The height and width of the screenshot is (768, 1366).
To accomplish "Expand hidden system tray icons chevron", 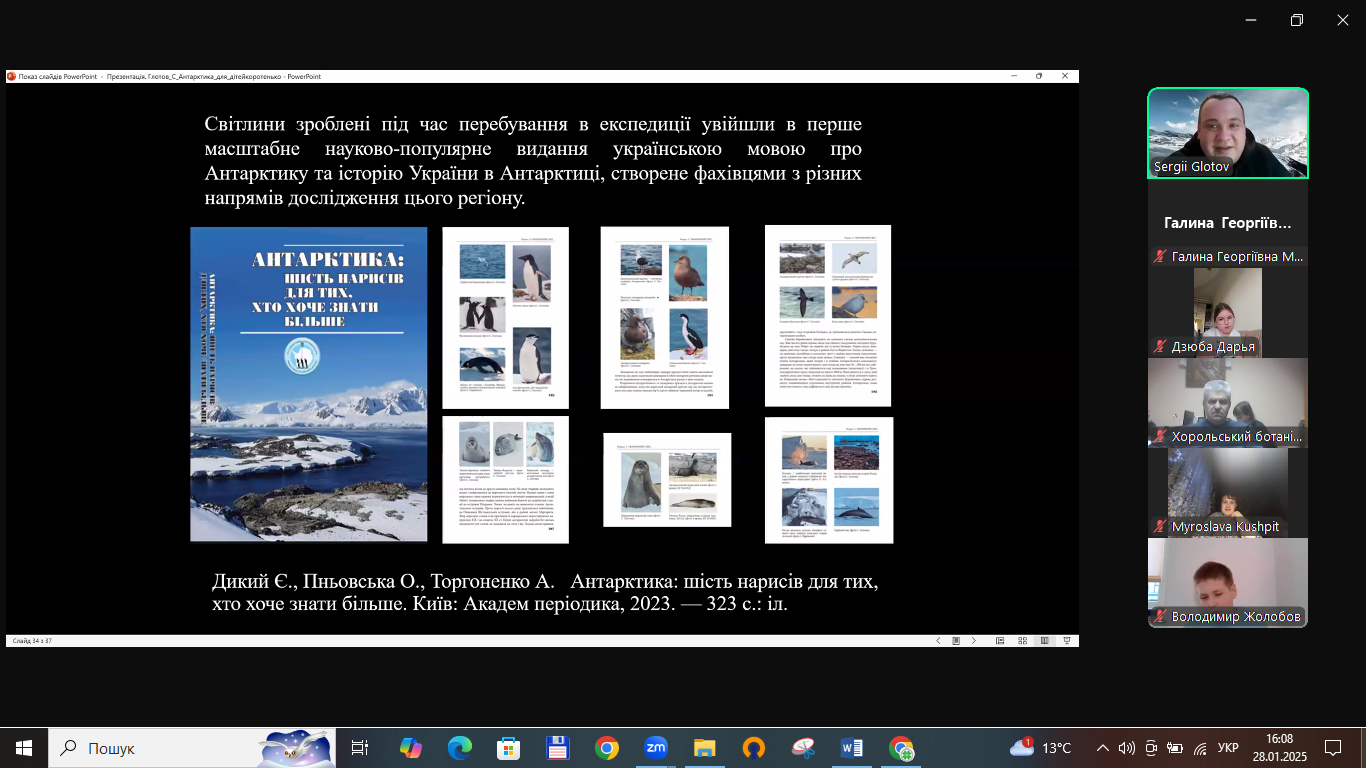I will point(1103,748).
